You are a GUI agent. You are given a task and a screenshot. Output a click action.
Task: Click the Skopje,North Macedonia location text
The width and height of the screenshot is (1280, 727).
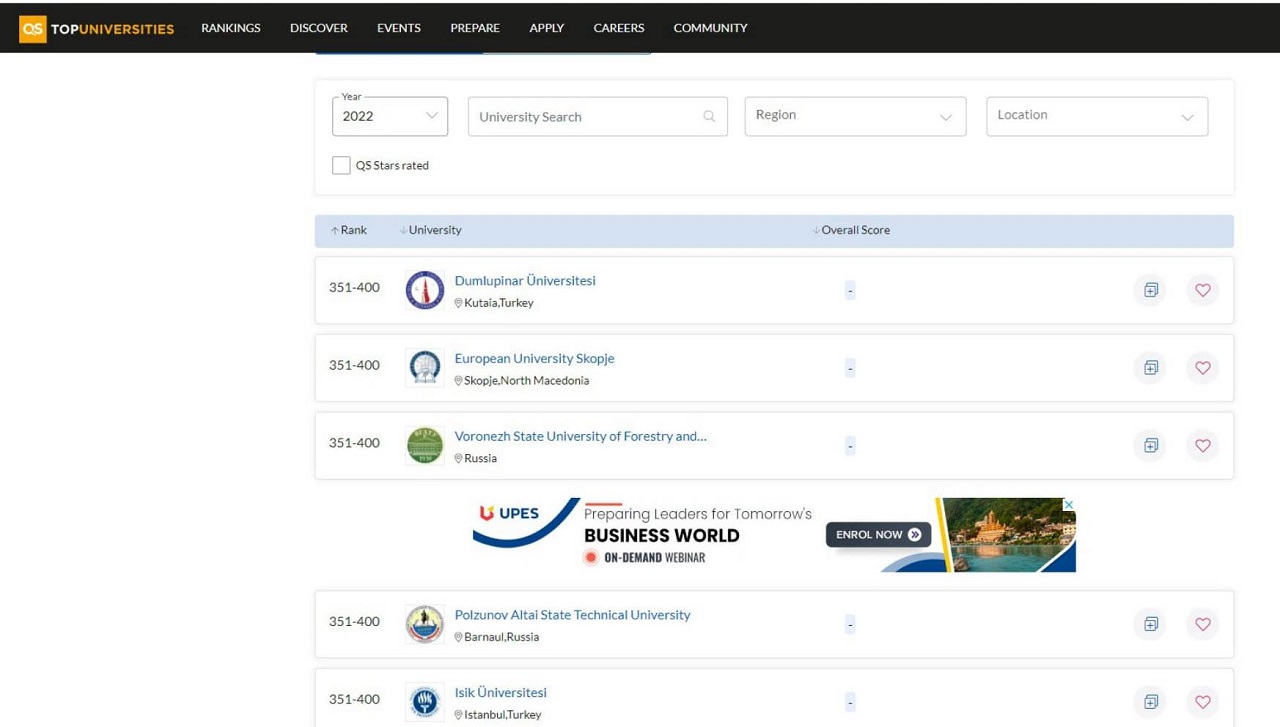527,381
